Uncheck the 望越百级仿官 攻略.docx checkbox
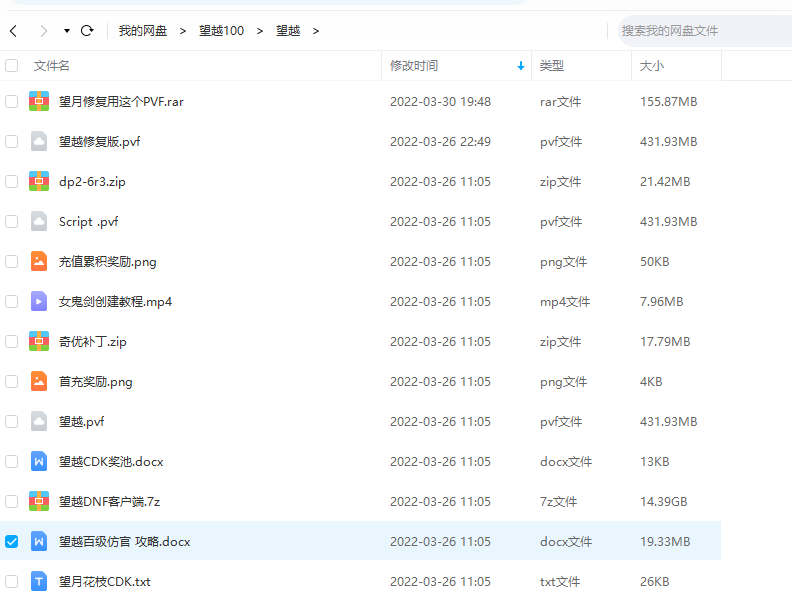The height and width of the screenshot is (606, 792). click(12, 541)
